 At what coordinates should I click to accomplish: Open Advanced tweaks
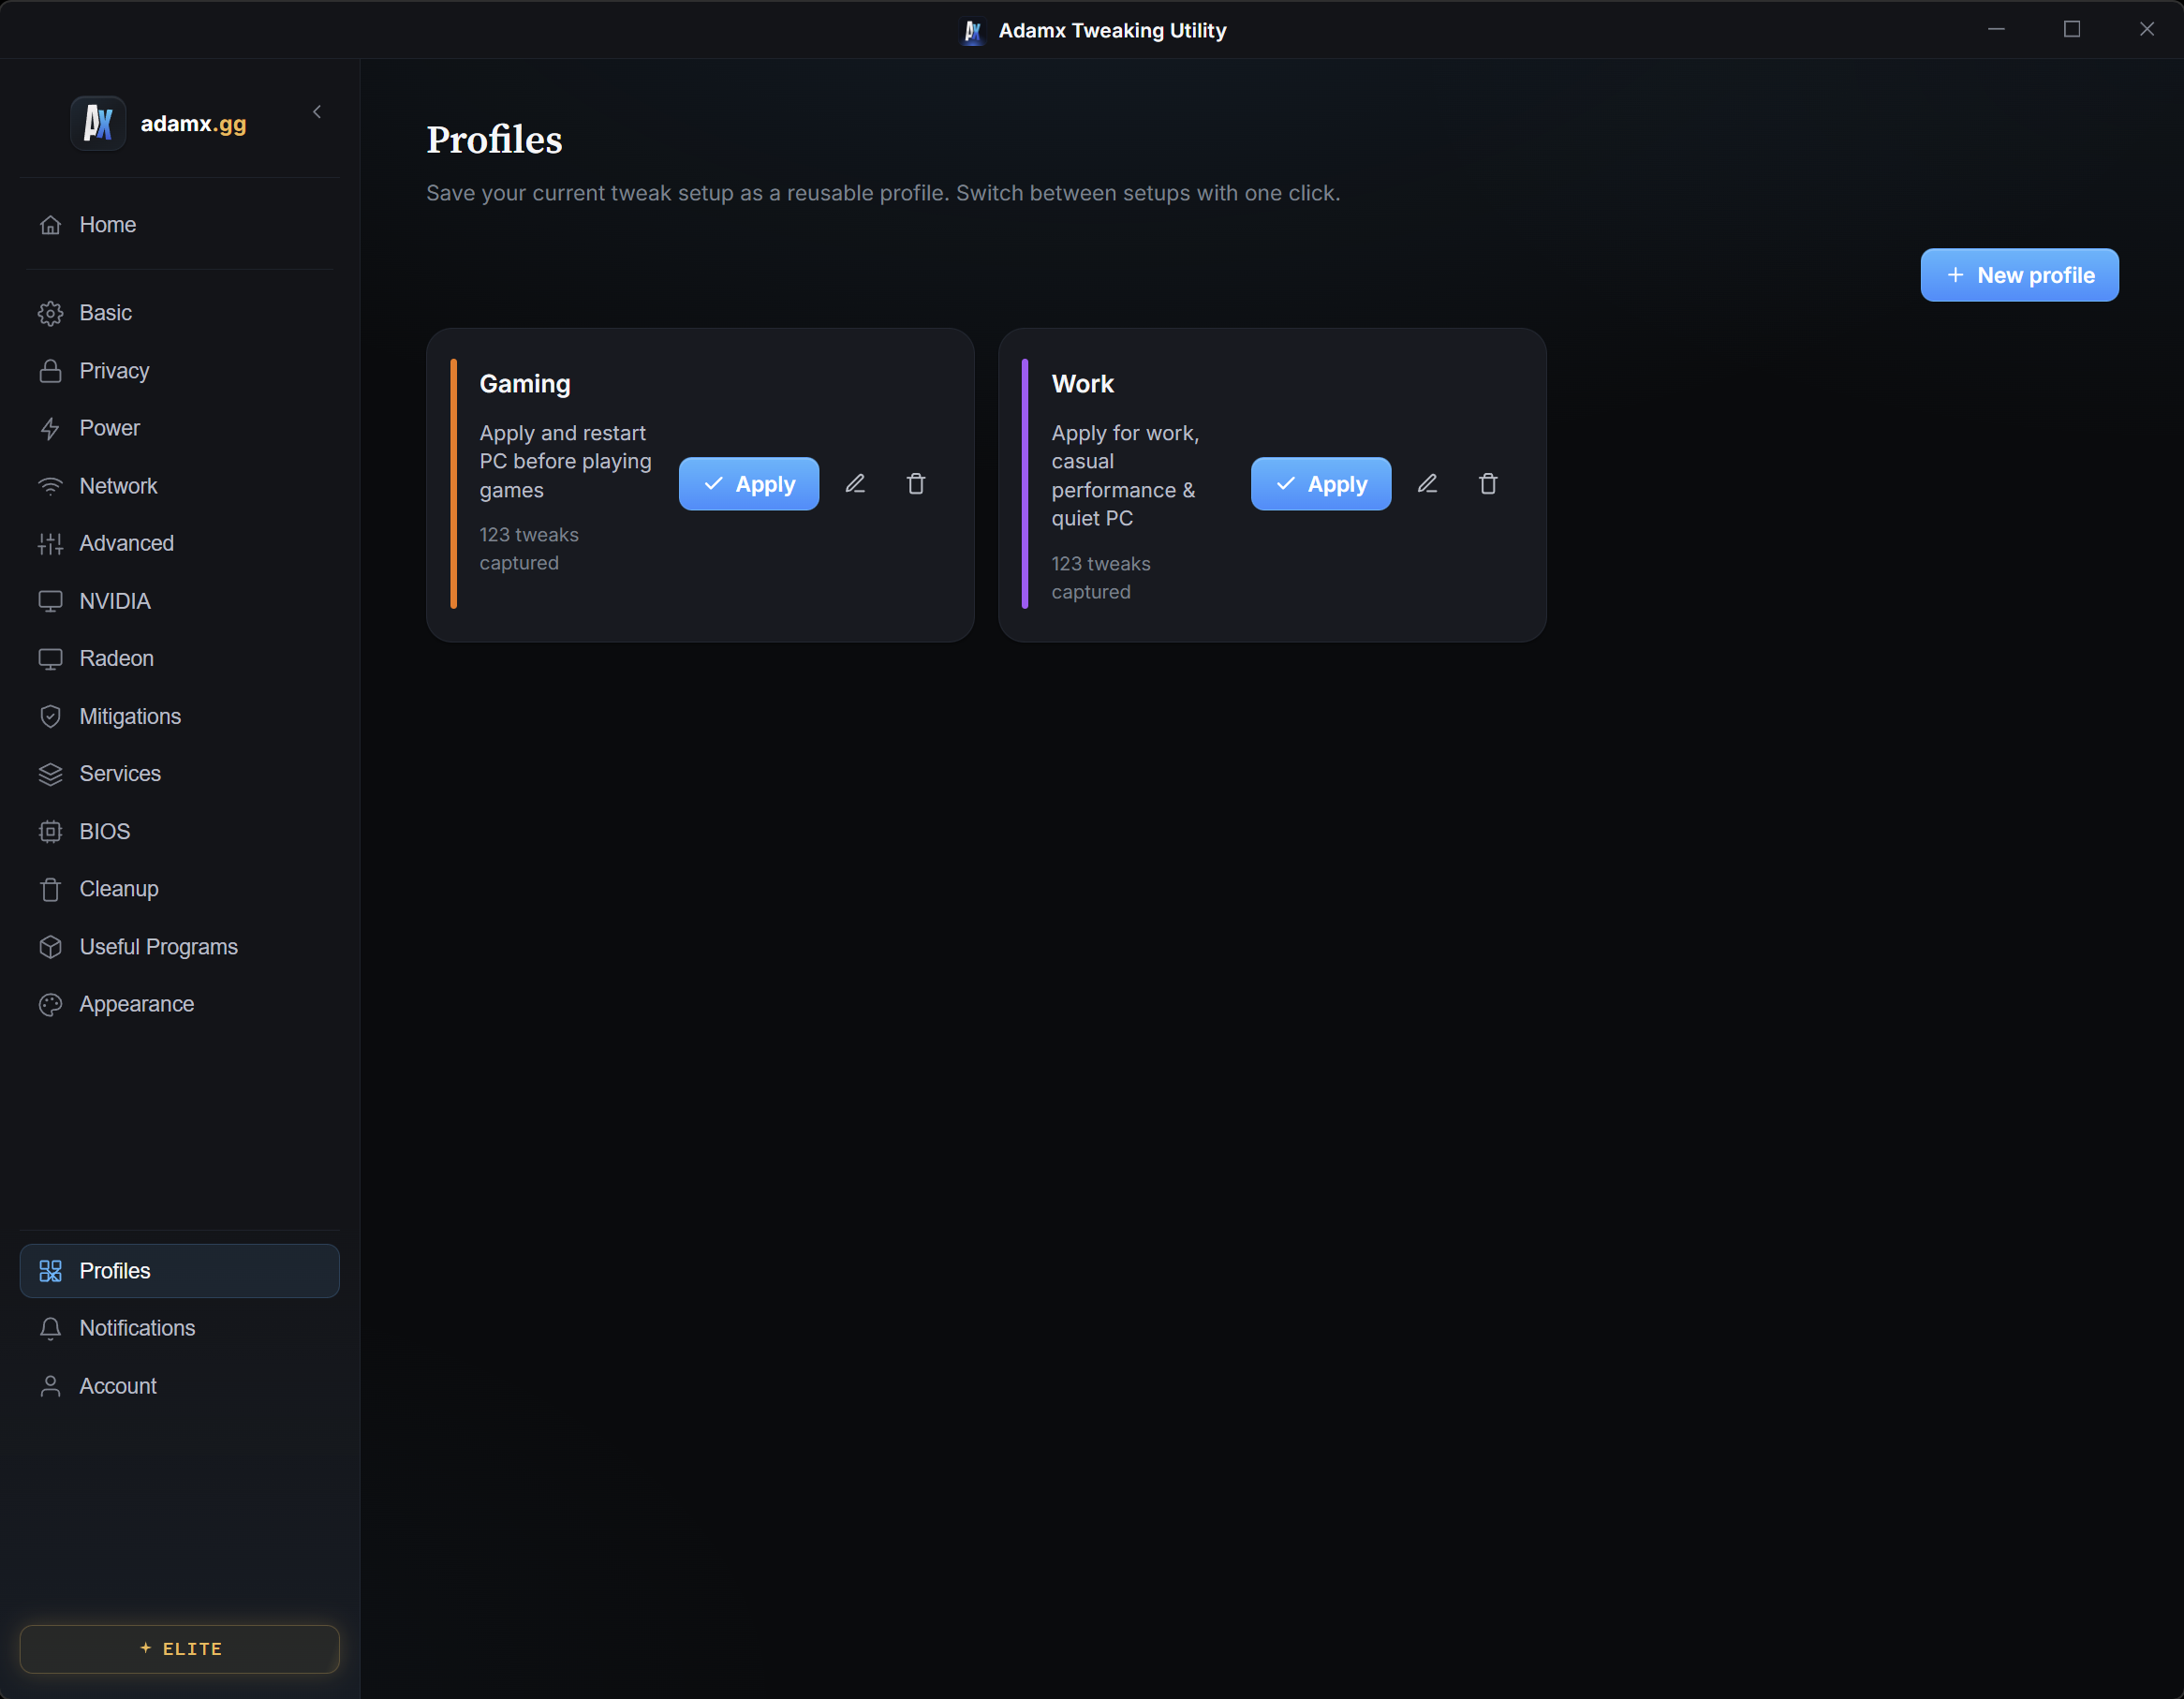click(x=180, y=543)
